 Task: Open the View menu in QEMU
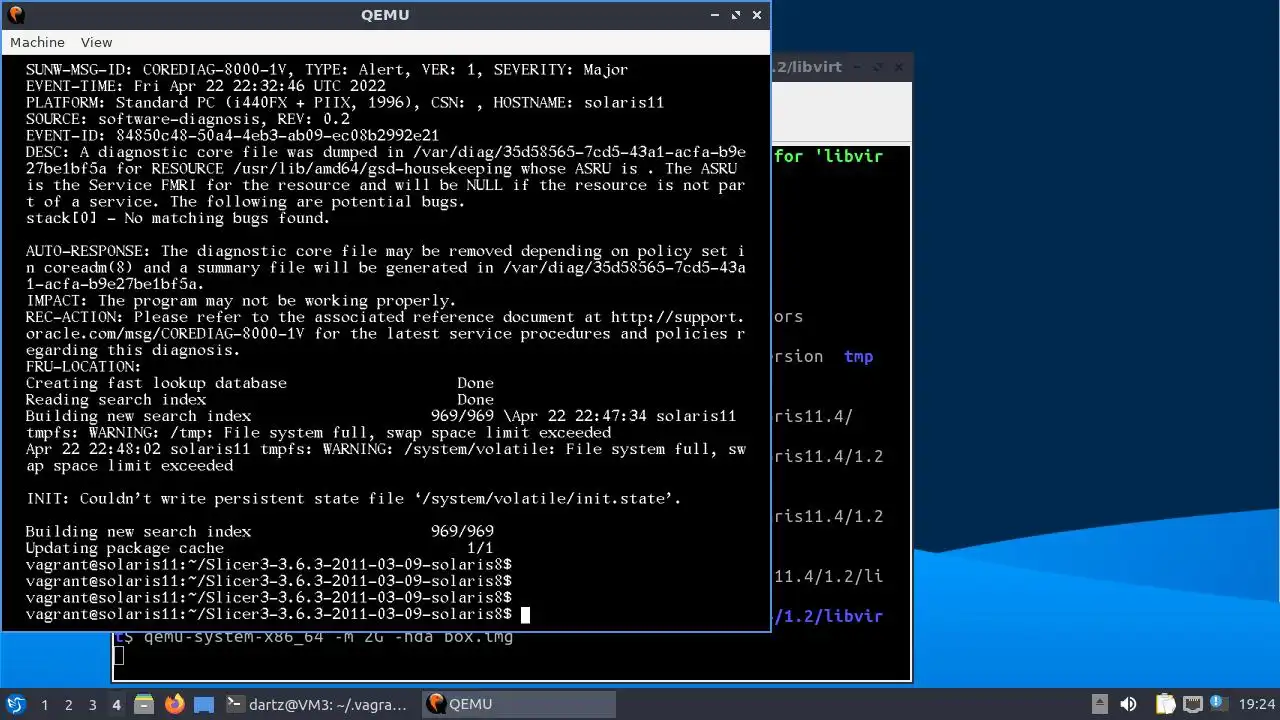pos(96,42)
